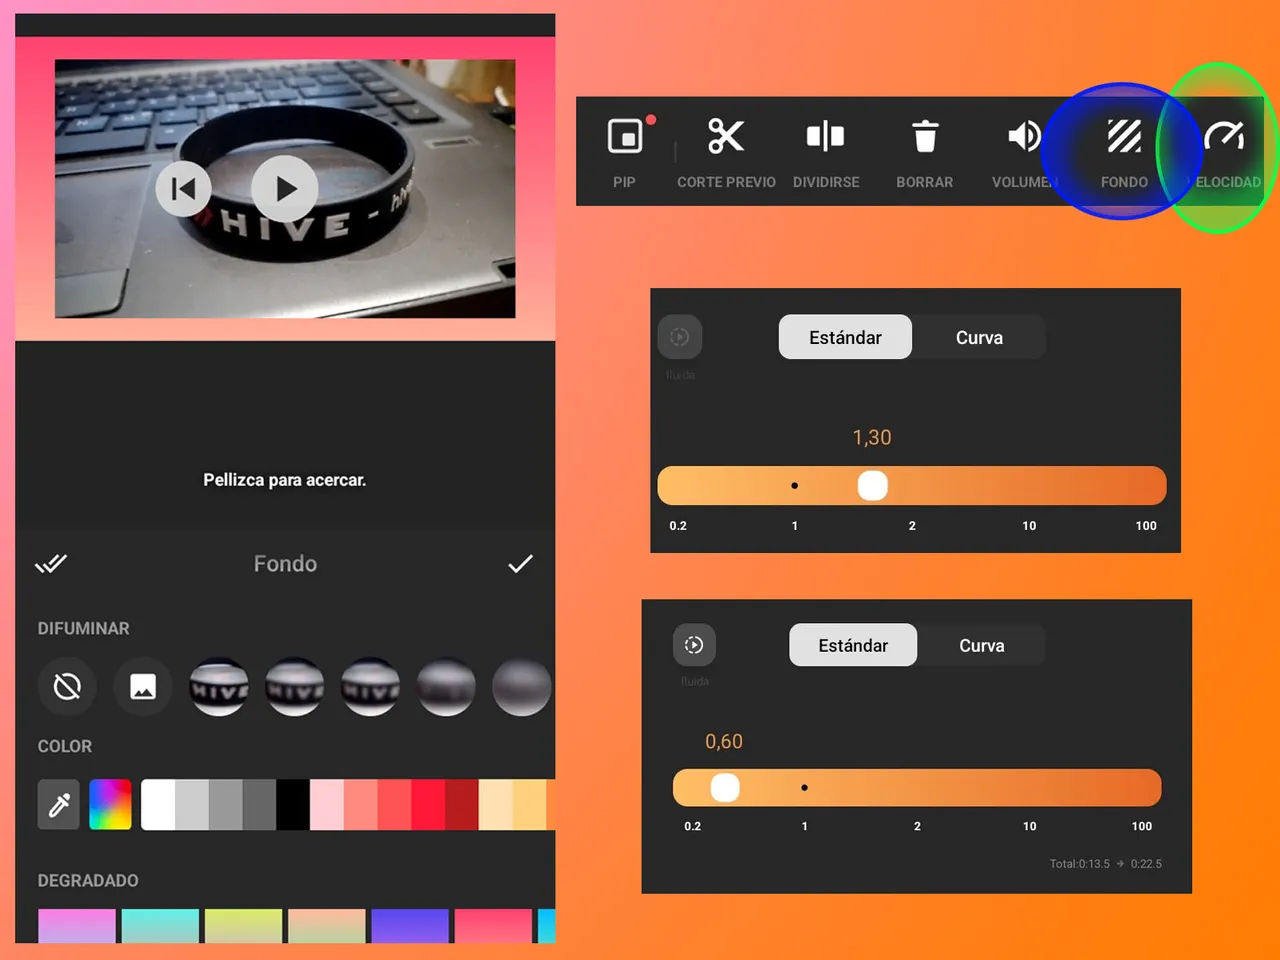
Task: Select the peach gradient under Degradado
Action: coord(327,926)
